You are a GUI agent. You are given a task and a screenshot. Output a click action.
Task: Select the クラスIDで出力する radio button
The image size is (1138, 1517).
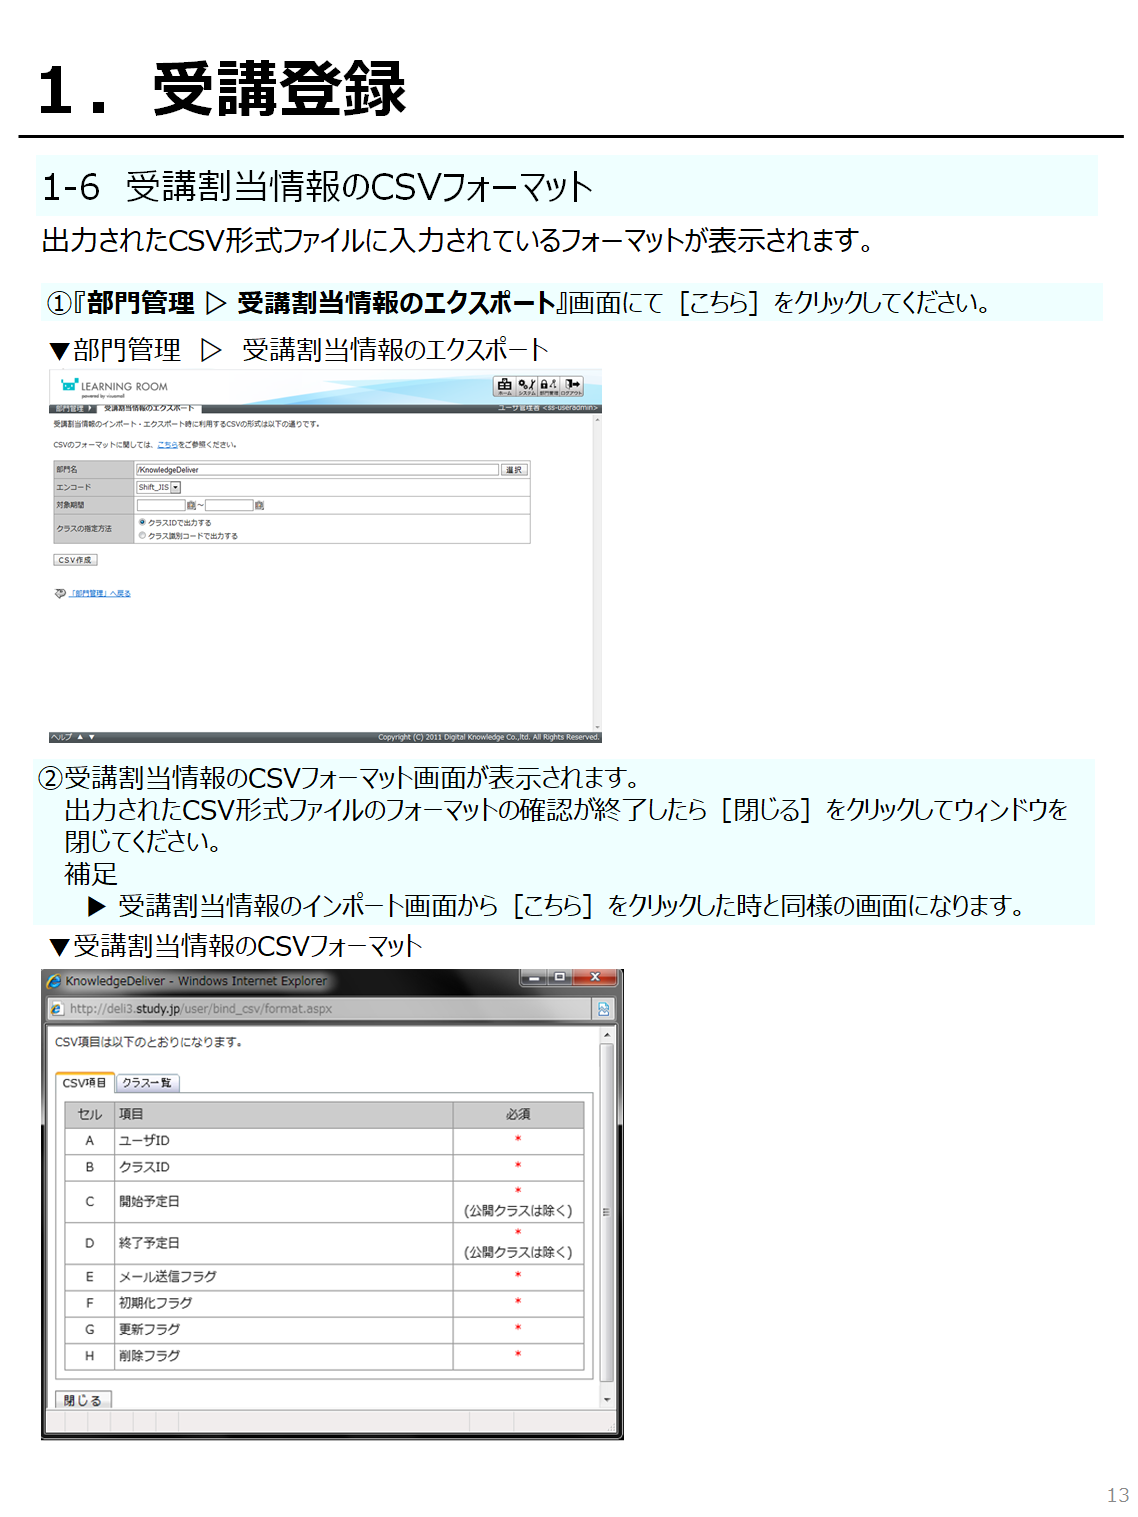coord(142,522)
